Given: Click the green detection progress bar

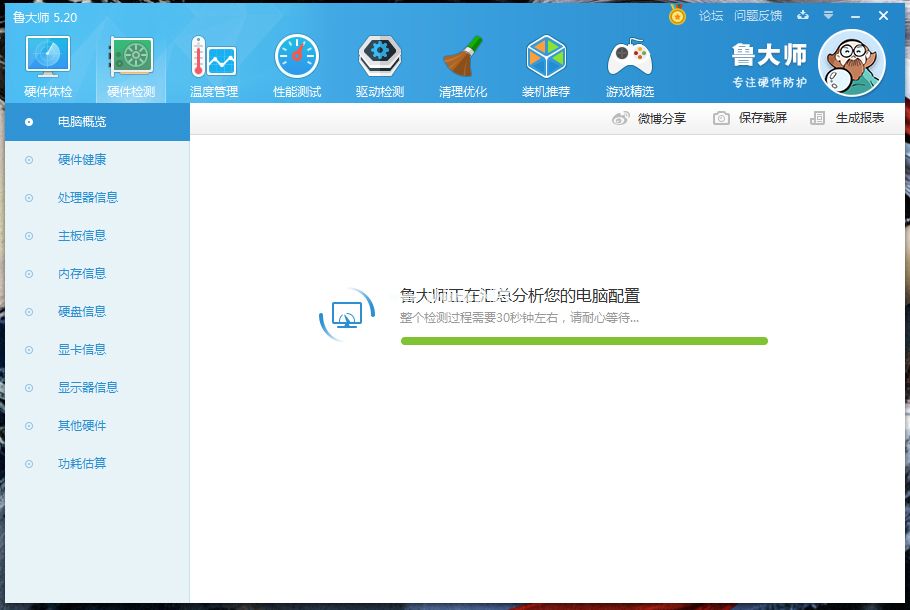Looking at the screenshot, I should click(584, 340).
